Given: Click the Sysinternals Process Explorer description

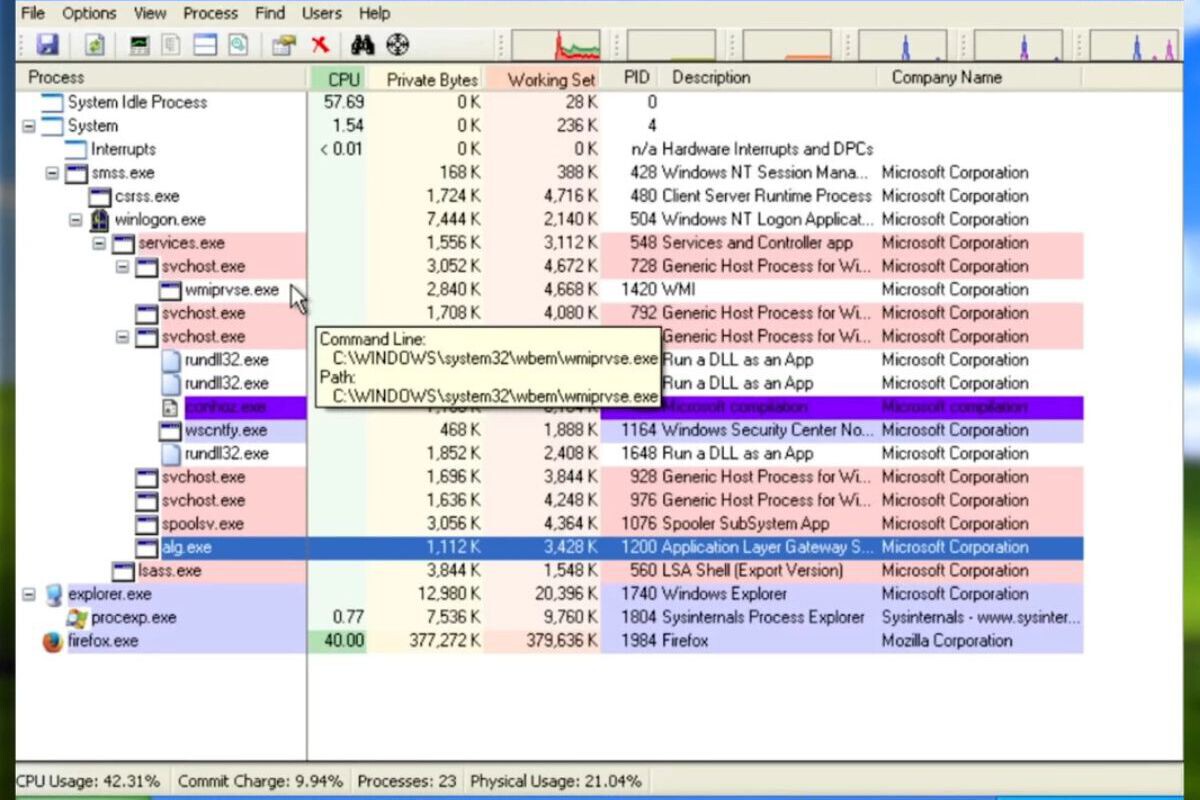Looking at the screenshot, I should coord(763,618).
